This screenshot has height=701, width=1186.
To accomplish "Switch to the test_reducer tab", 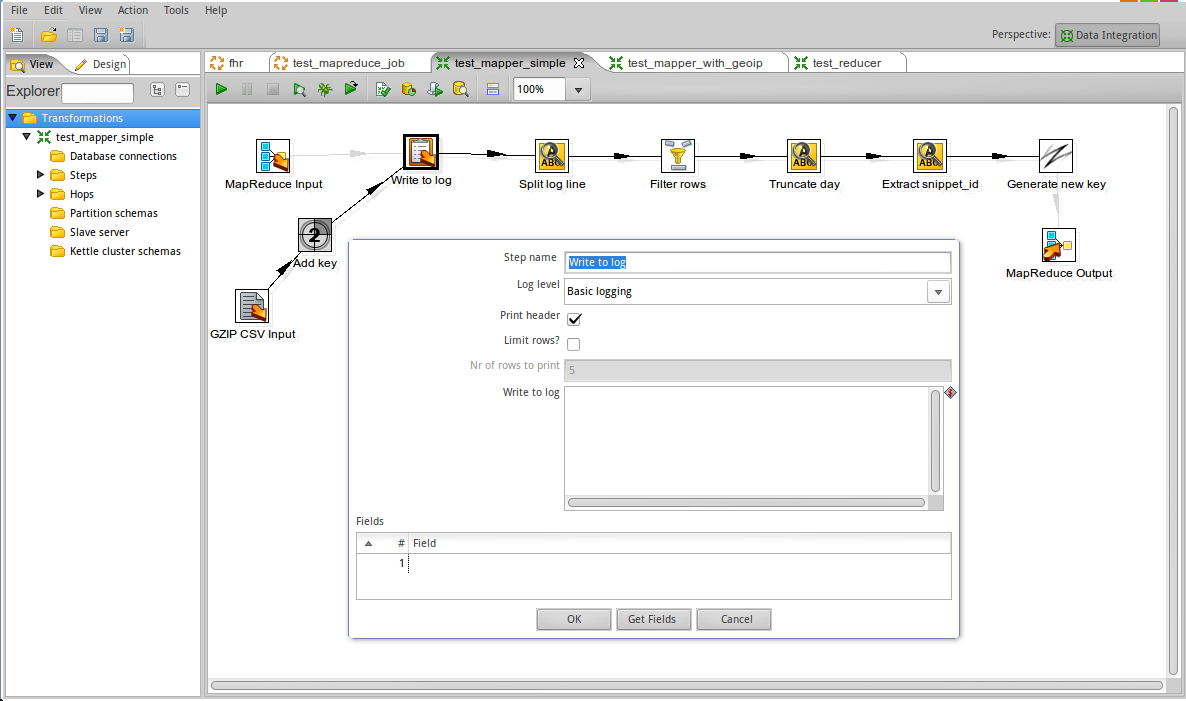I will tap(846, 63).
